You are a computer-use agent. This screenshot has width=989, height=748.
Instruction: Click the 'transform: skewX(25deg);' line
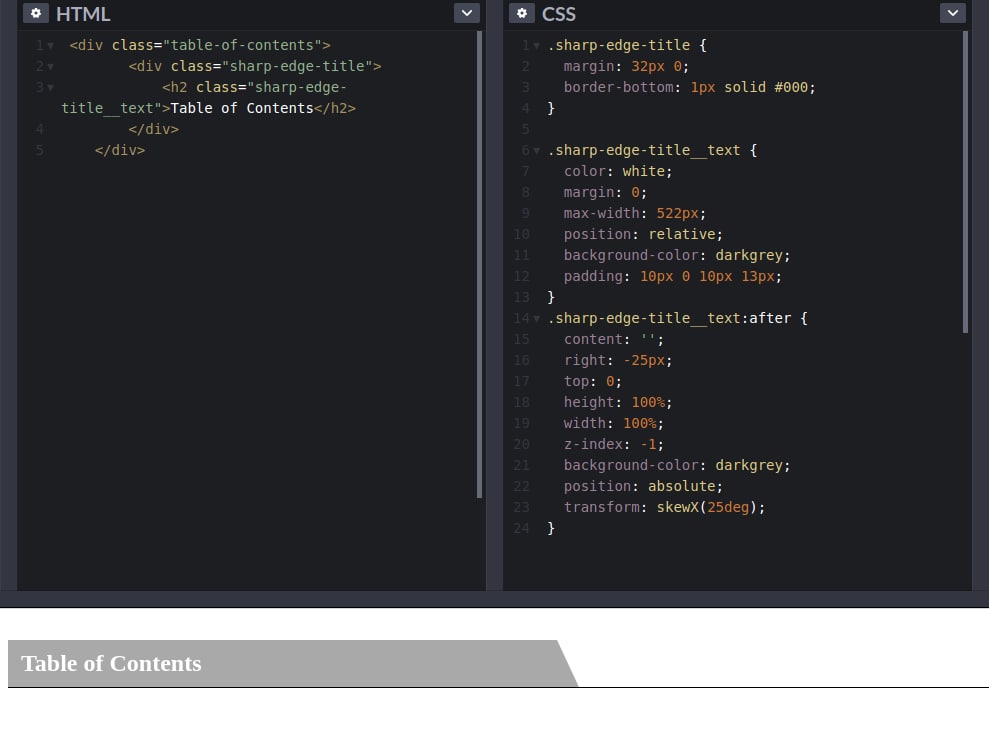664,507
